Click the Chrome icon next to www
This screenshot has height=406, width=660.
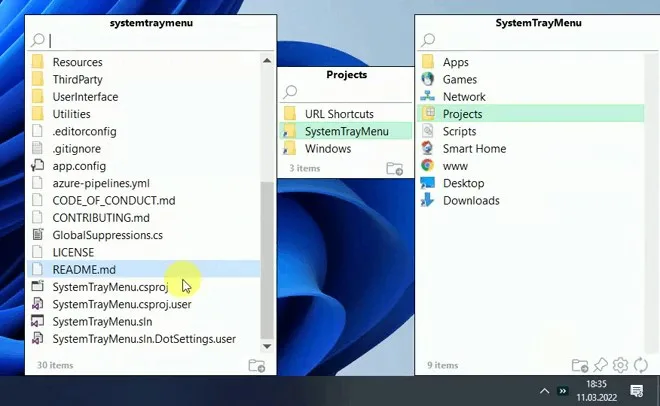pos(428,165)
